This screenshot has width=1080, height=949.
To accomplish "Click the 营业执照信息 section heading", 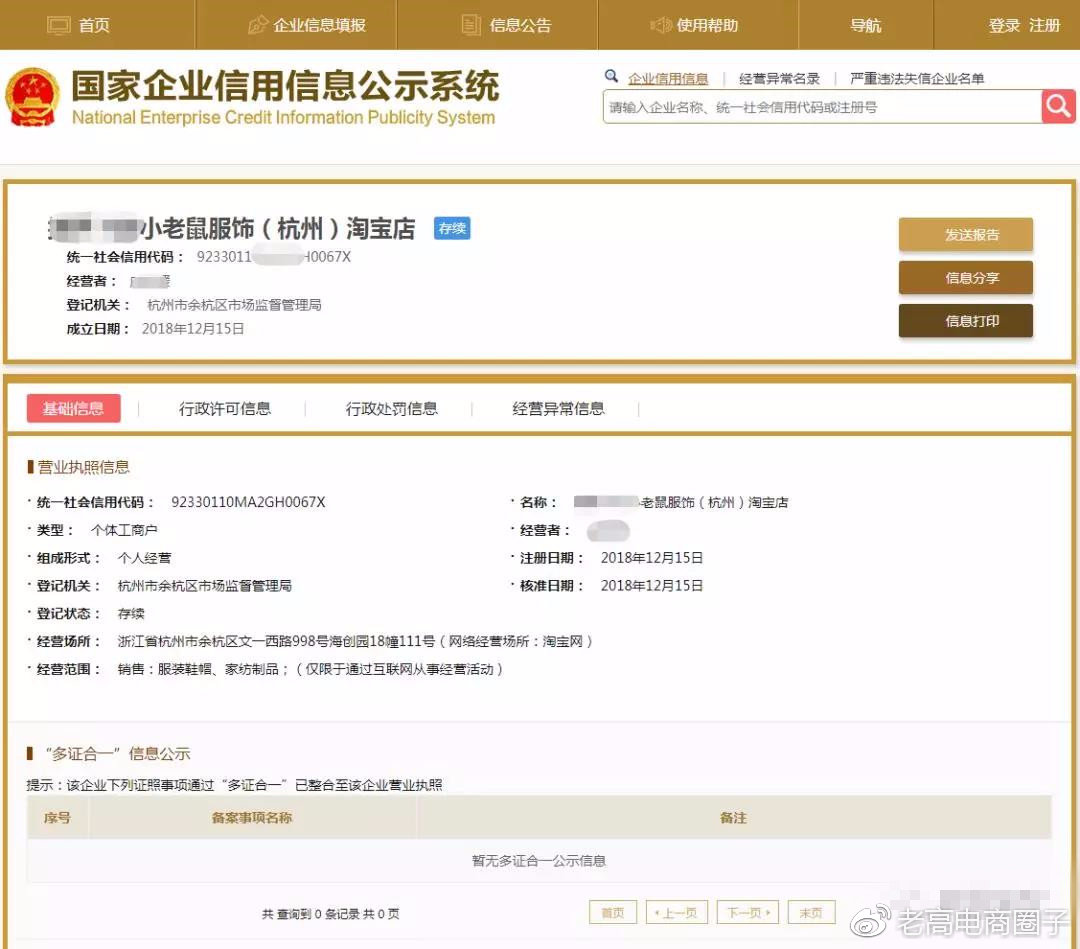I will (83, 467).
